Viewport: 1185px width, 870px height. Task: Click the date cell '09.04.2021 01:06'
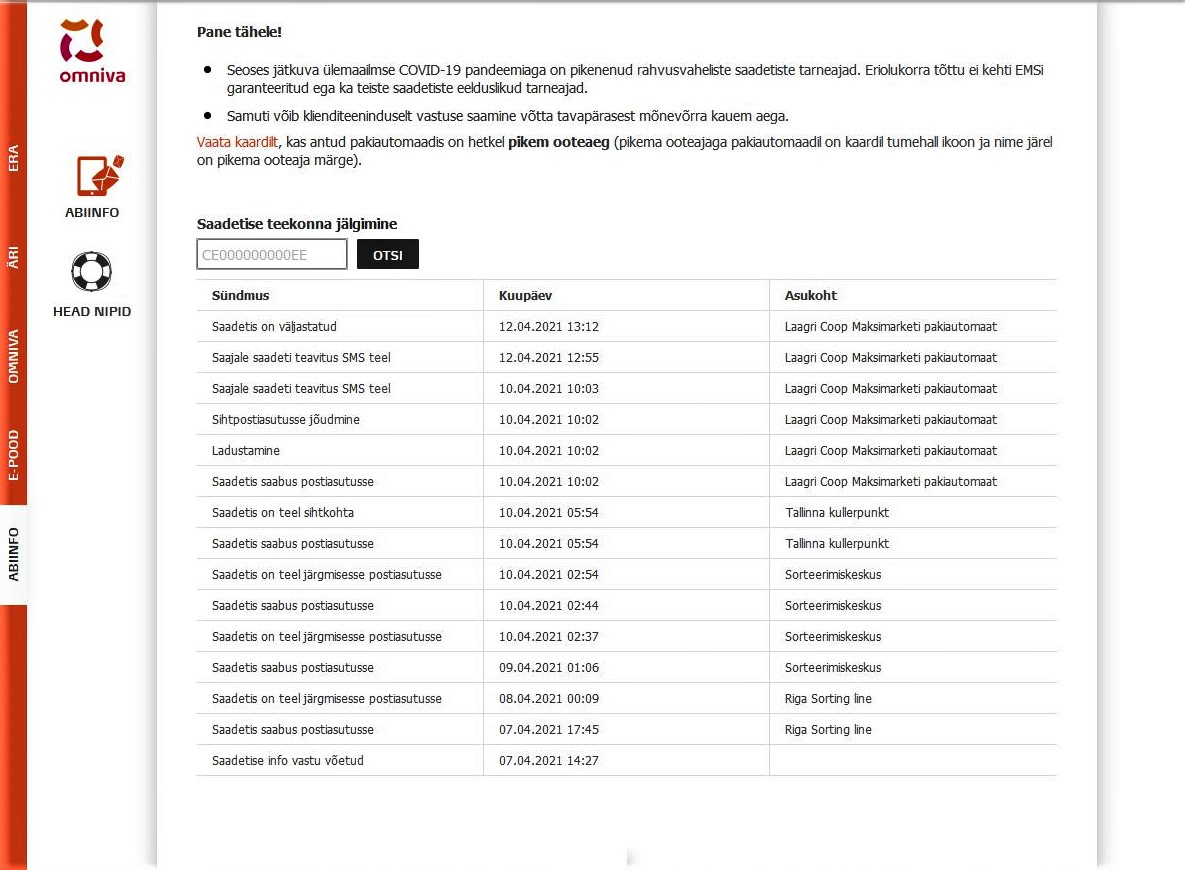(548, 668)
